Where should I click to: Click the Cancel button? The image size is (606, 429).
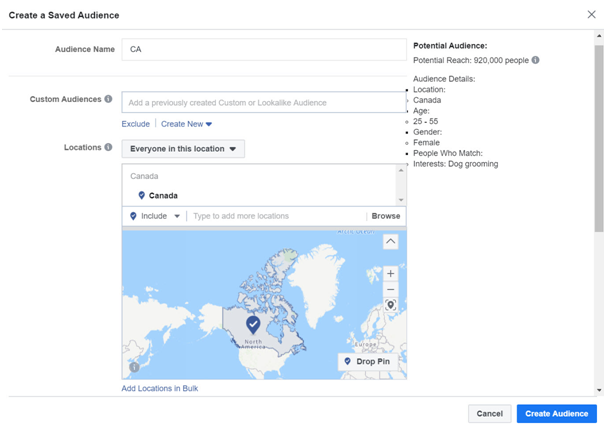[489, 414]
